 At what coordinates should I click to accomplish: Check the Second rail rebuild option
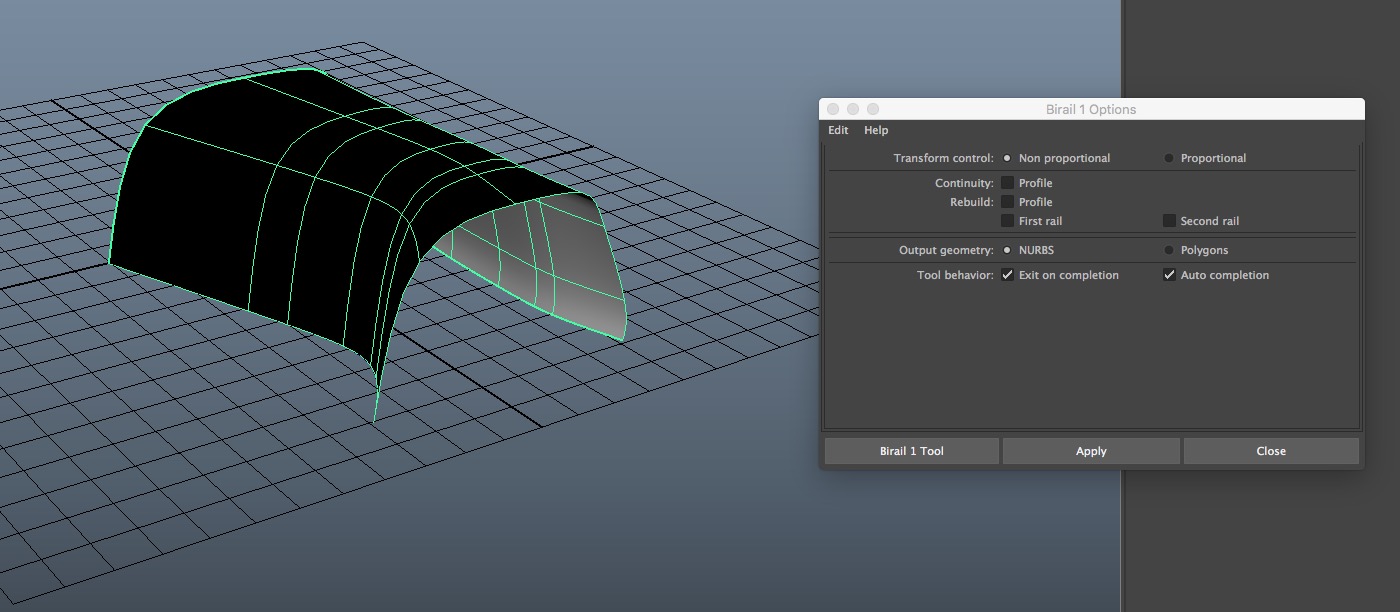click(1169, 221)
